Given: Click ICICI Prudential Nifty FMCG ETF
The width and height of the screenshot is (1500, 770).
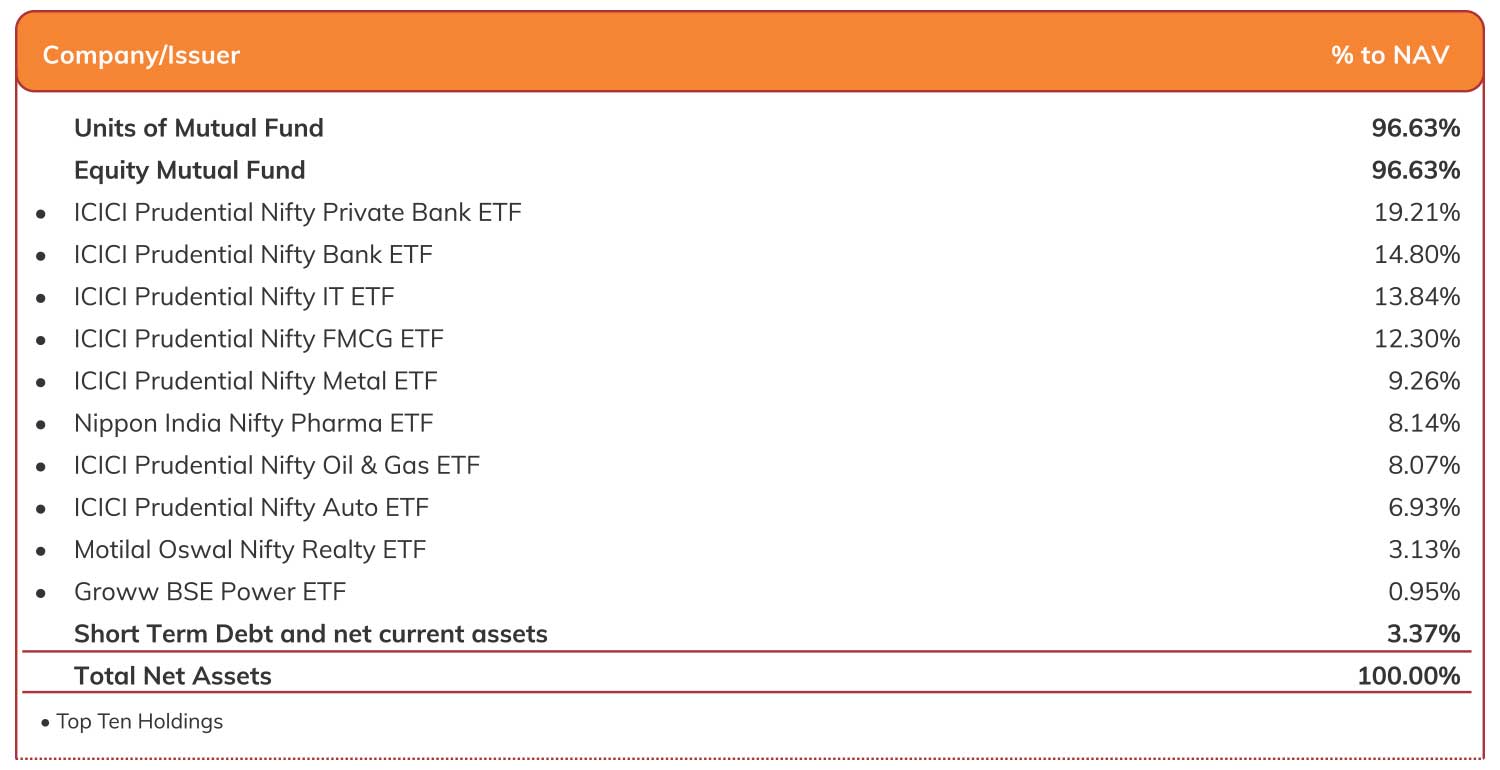Looking at the screenshot, I should click(258, 339).
